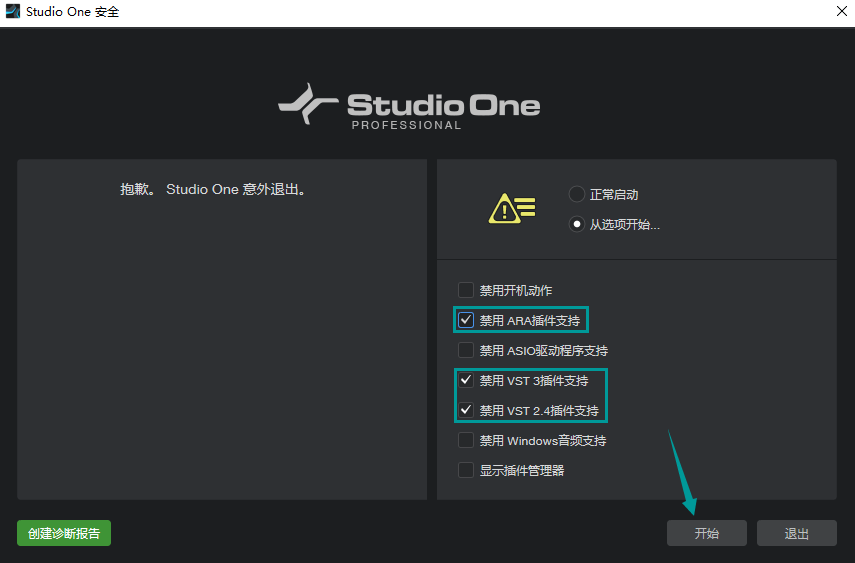Click the yellow warning options icon
The height and width of the screenshot is (563, 855).
(x=512, y=208)
